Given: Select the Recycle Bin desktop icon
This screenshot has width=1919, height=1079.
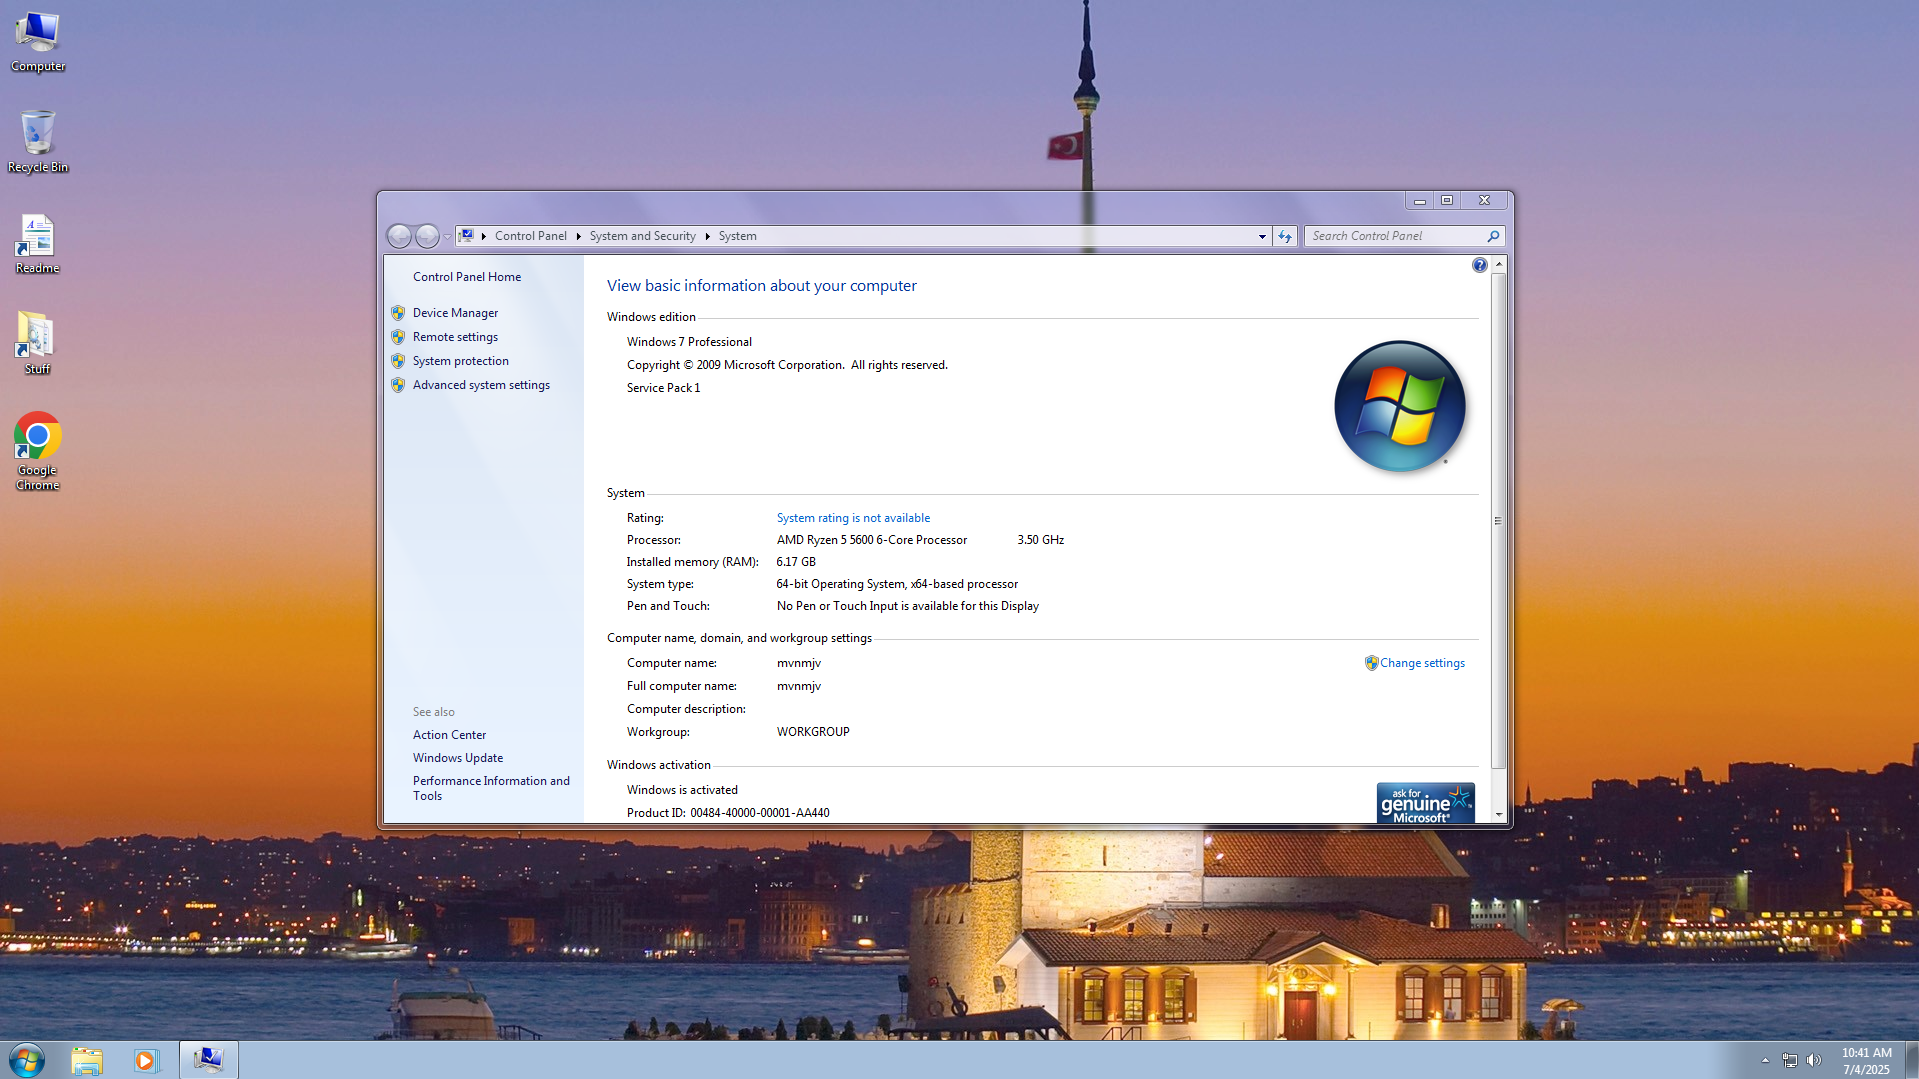Looking at the screenshot, I should pos(38,142).
